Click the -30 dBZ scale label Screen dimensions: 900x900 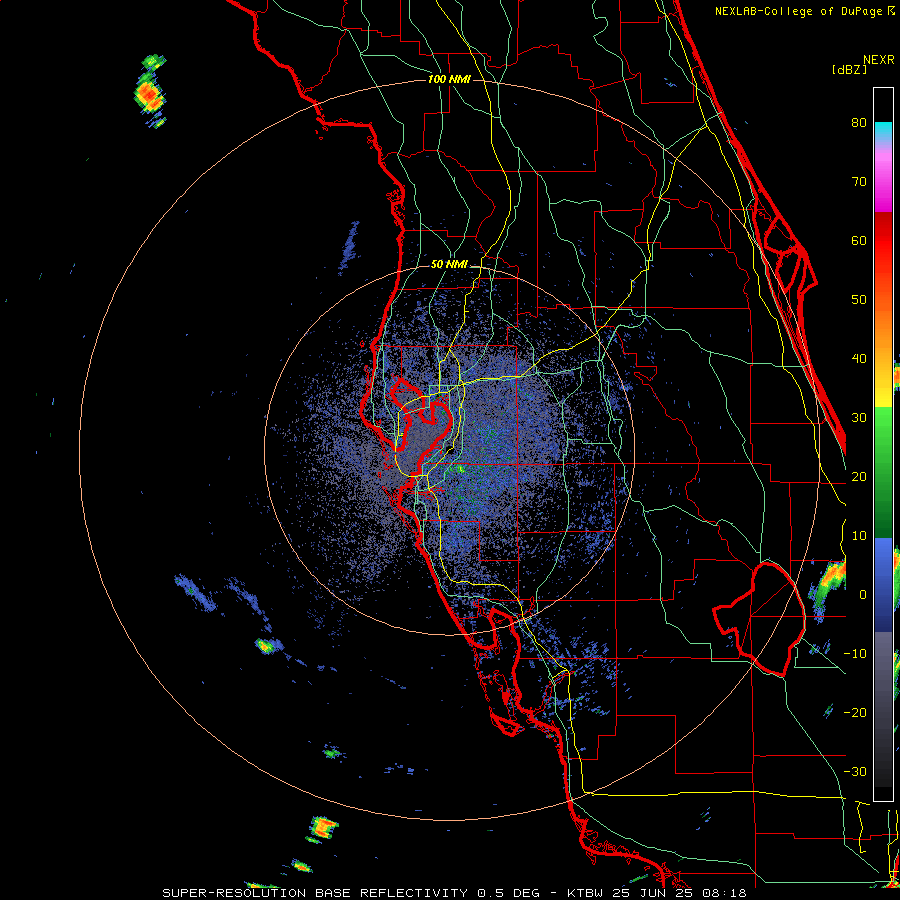(855, 772)
